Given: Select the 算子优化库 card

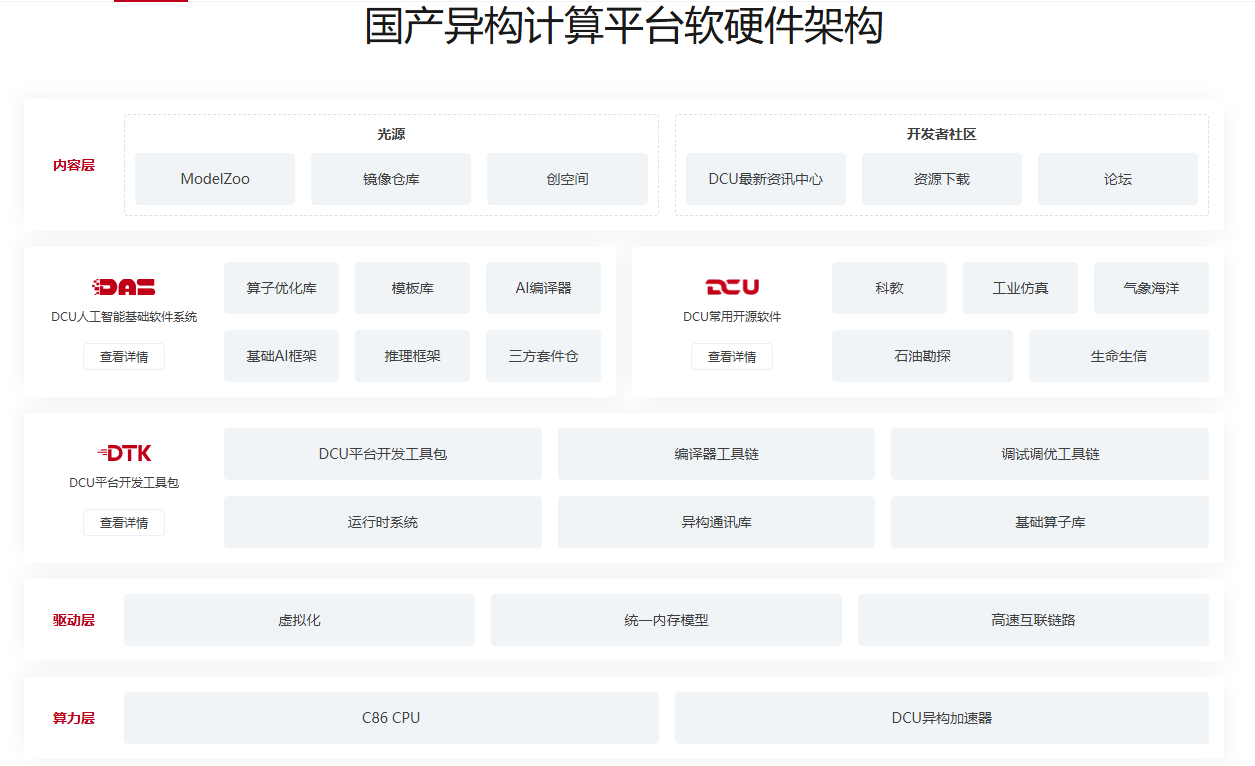Looking at the screenshot, I should pyautogui.click(x=282, y=288).
